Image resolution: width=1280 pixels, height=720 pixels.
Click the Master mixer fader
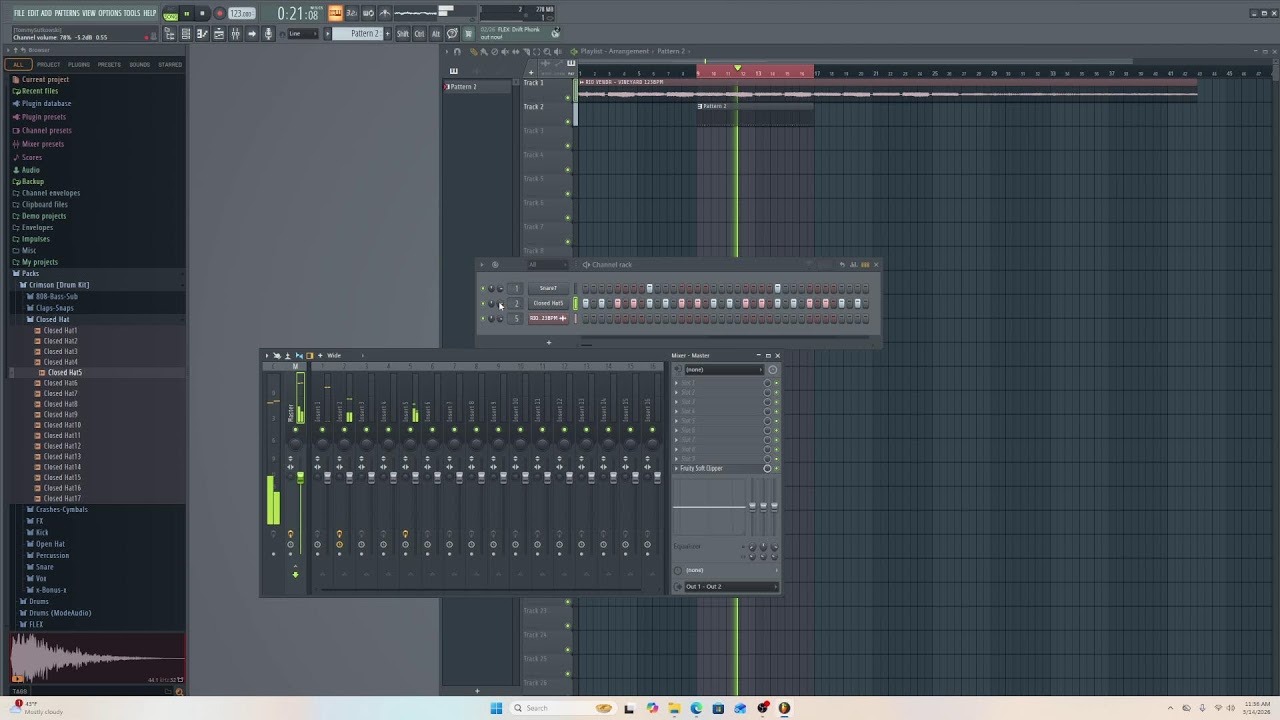tap(300, 479)
